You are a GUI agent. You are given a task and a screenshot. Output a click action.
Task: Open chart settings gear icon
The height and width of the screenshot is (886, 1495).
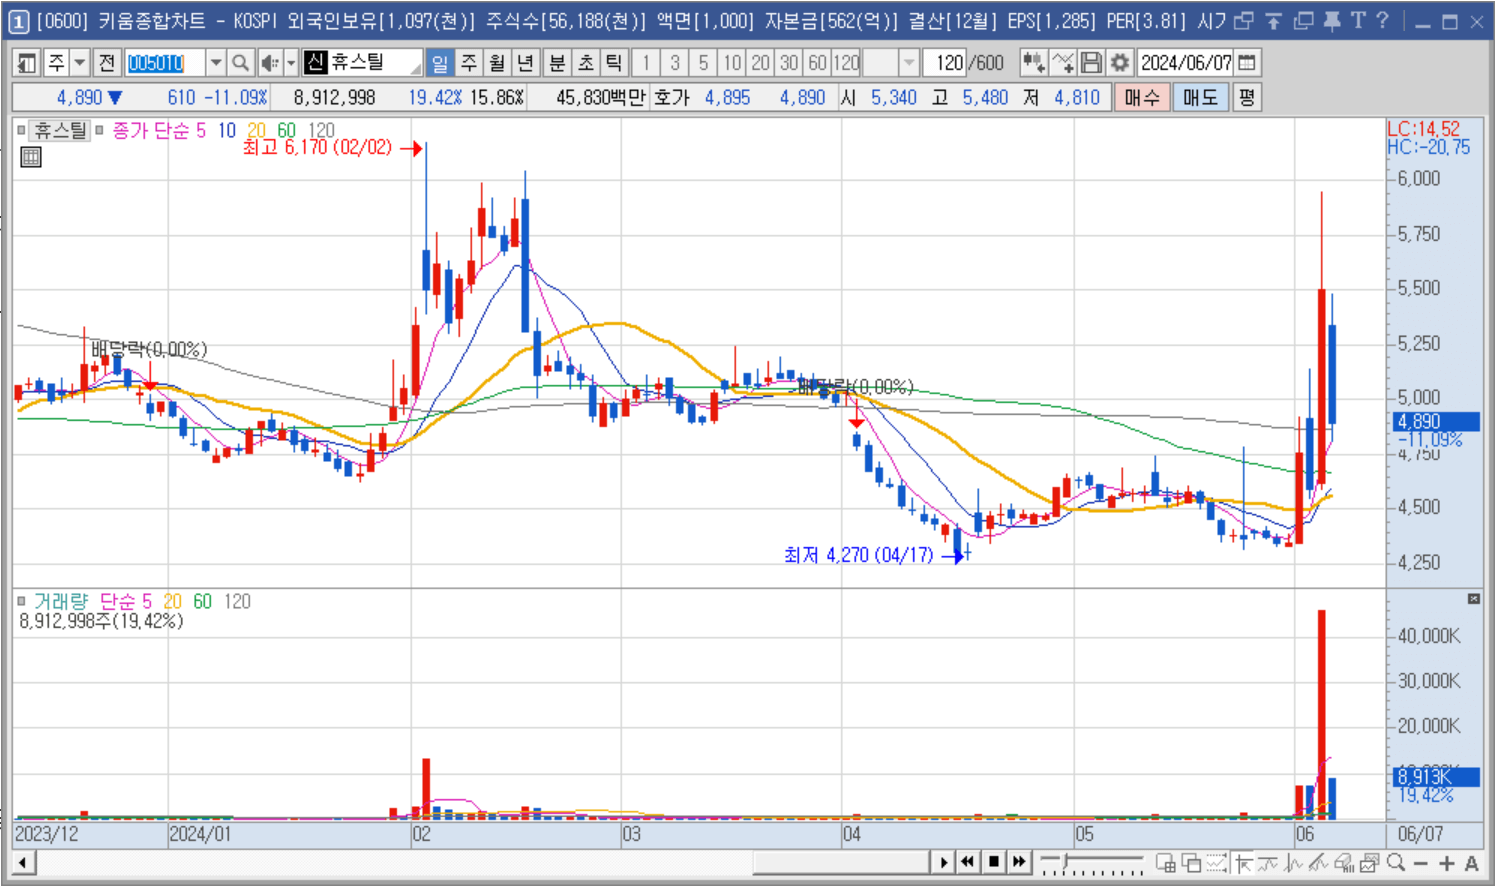1120,63
